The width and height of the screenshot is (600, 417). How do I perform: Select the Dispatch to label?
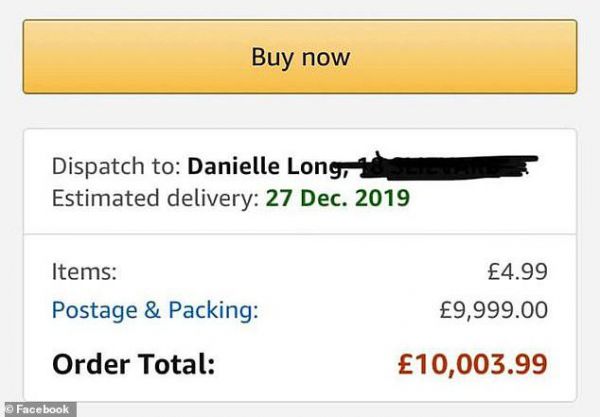click(x=116, y=164)
